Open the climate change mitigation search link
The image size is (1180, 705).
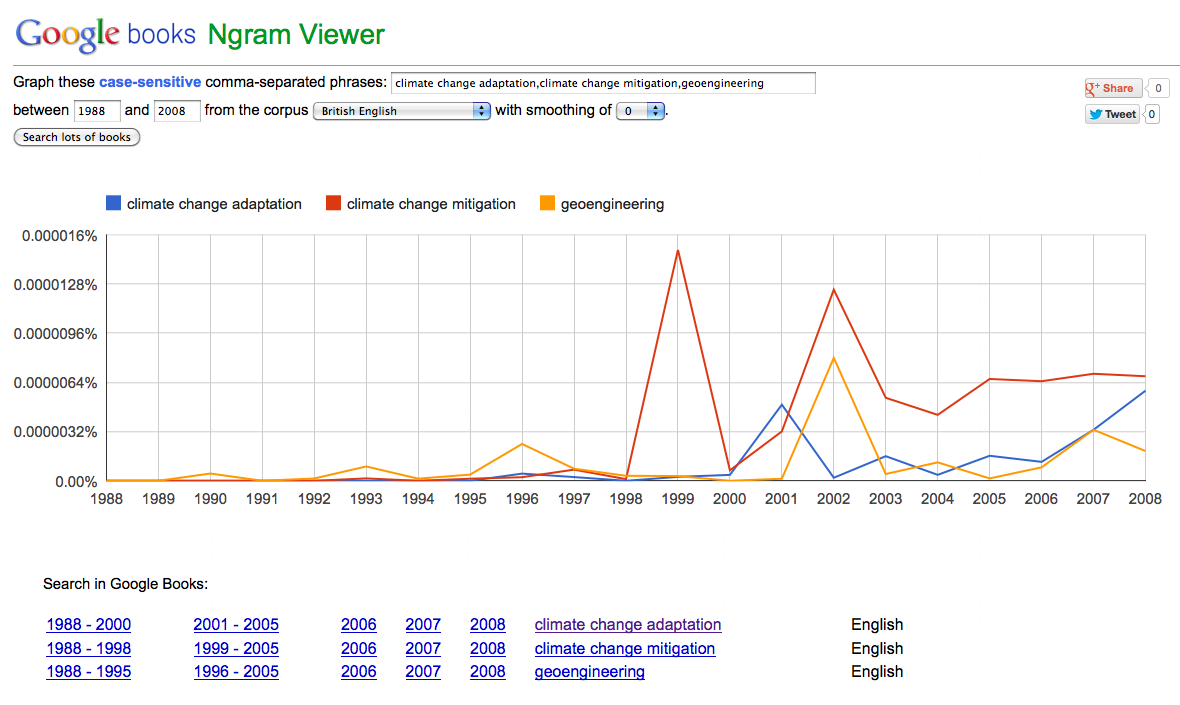[624, 649]
